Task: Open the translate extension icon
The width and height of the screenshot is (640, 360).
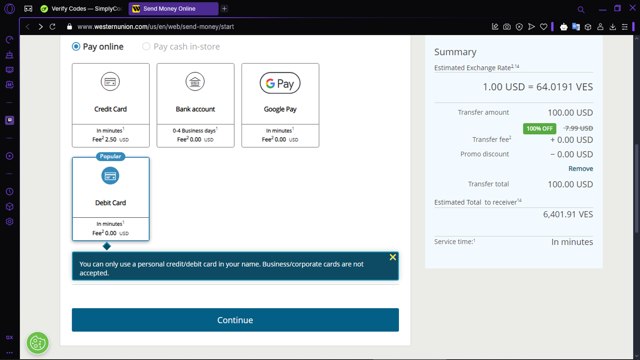Action: coord(576,27)
